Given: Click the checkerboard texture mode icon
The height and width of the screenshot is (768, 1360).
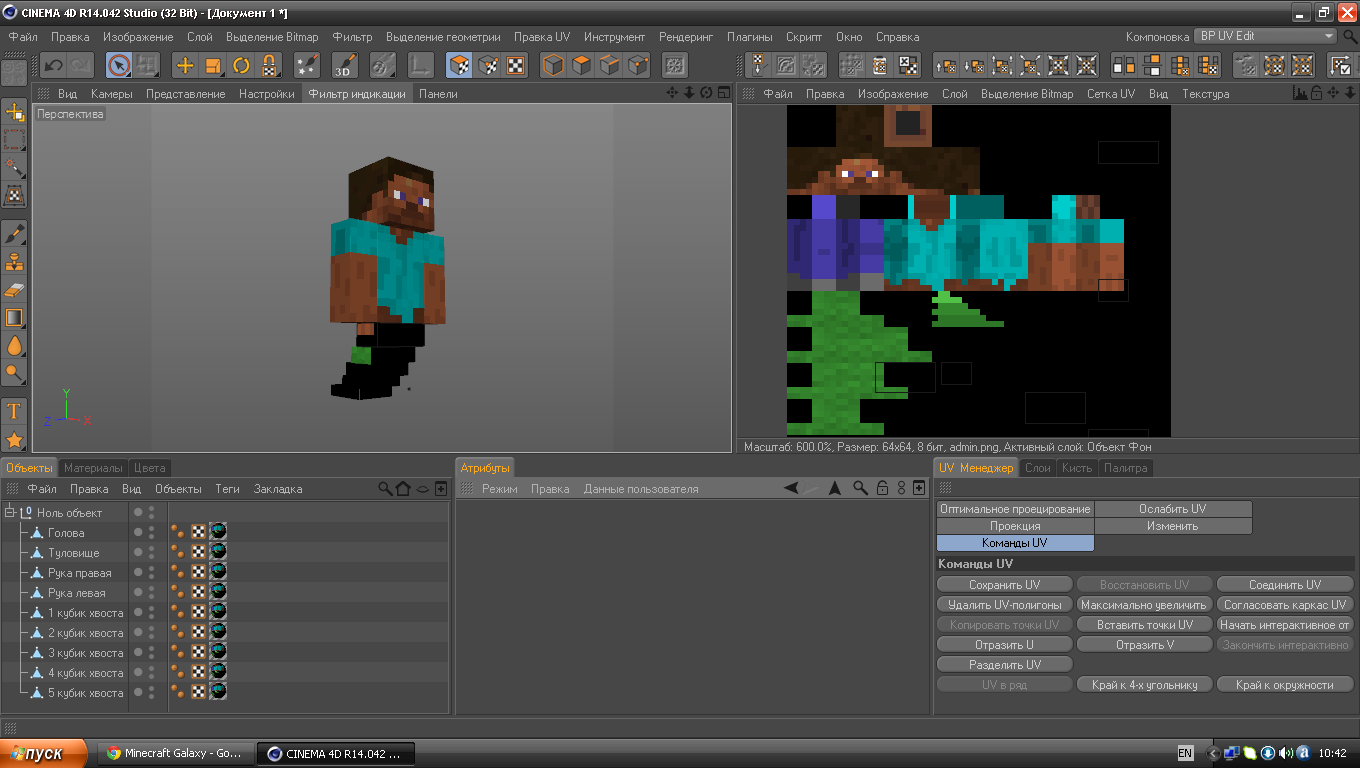Looking at the screenshot, I should (515, 66).
